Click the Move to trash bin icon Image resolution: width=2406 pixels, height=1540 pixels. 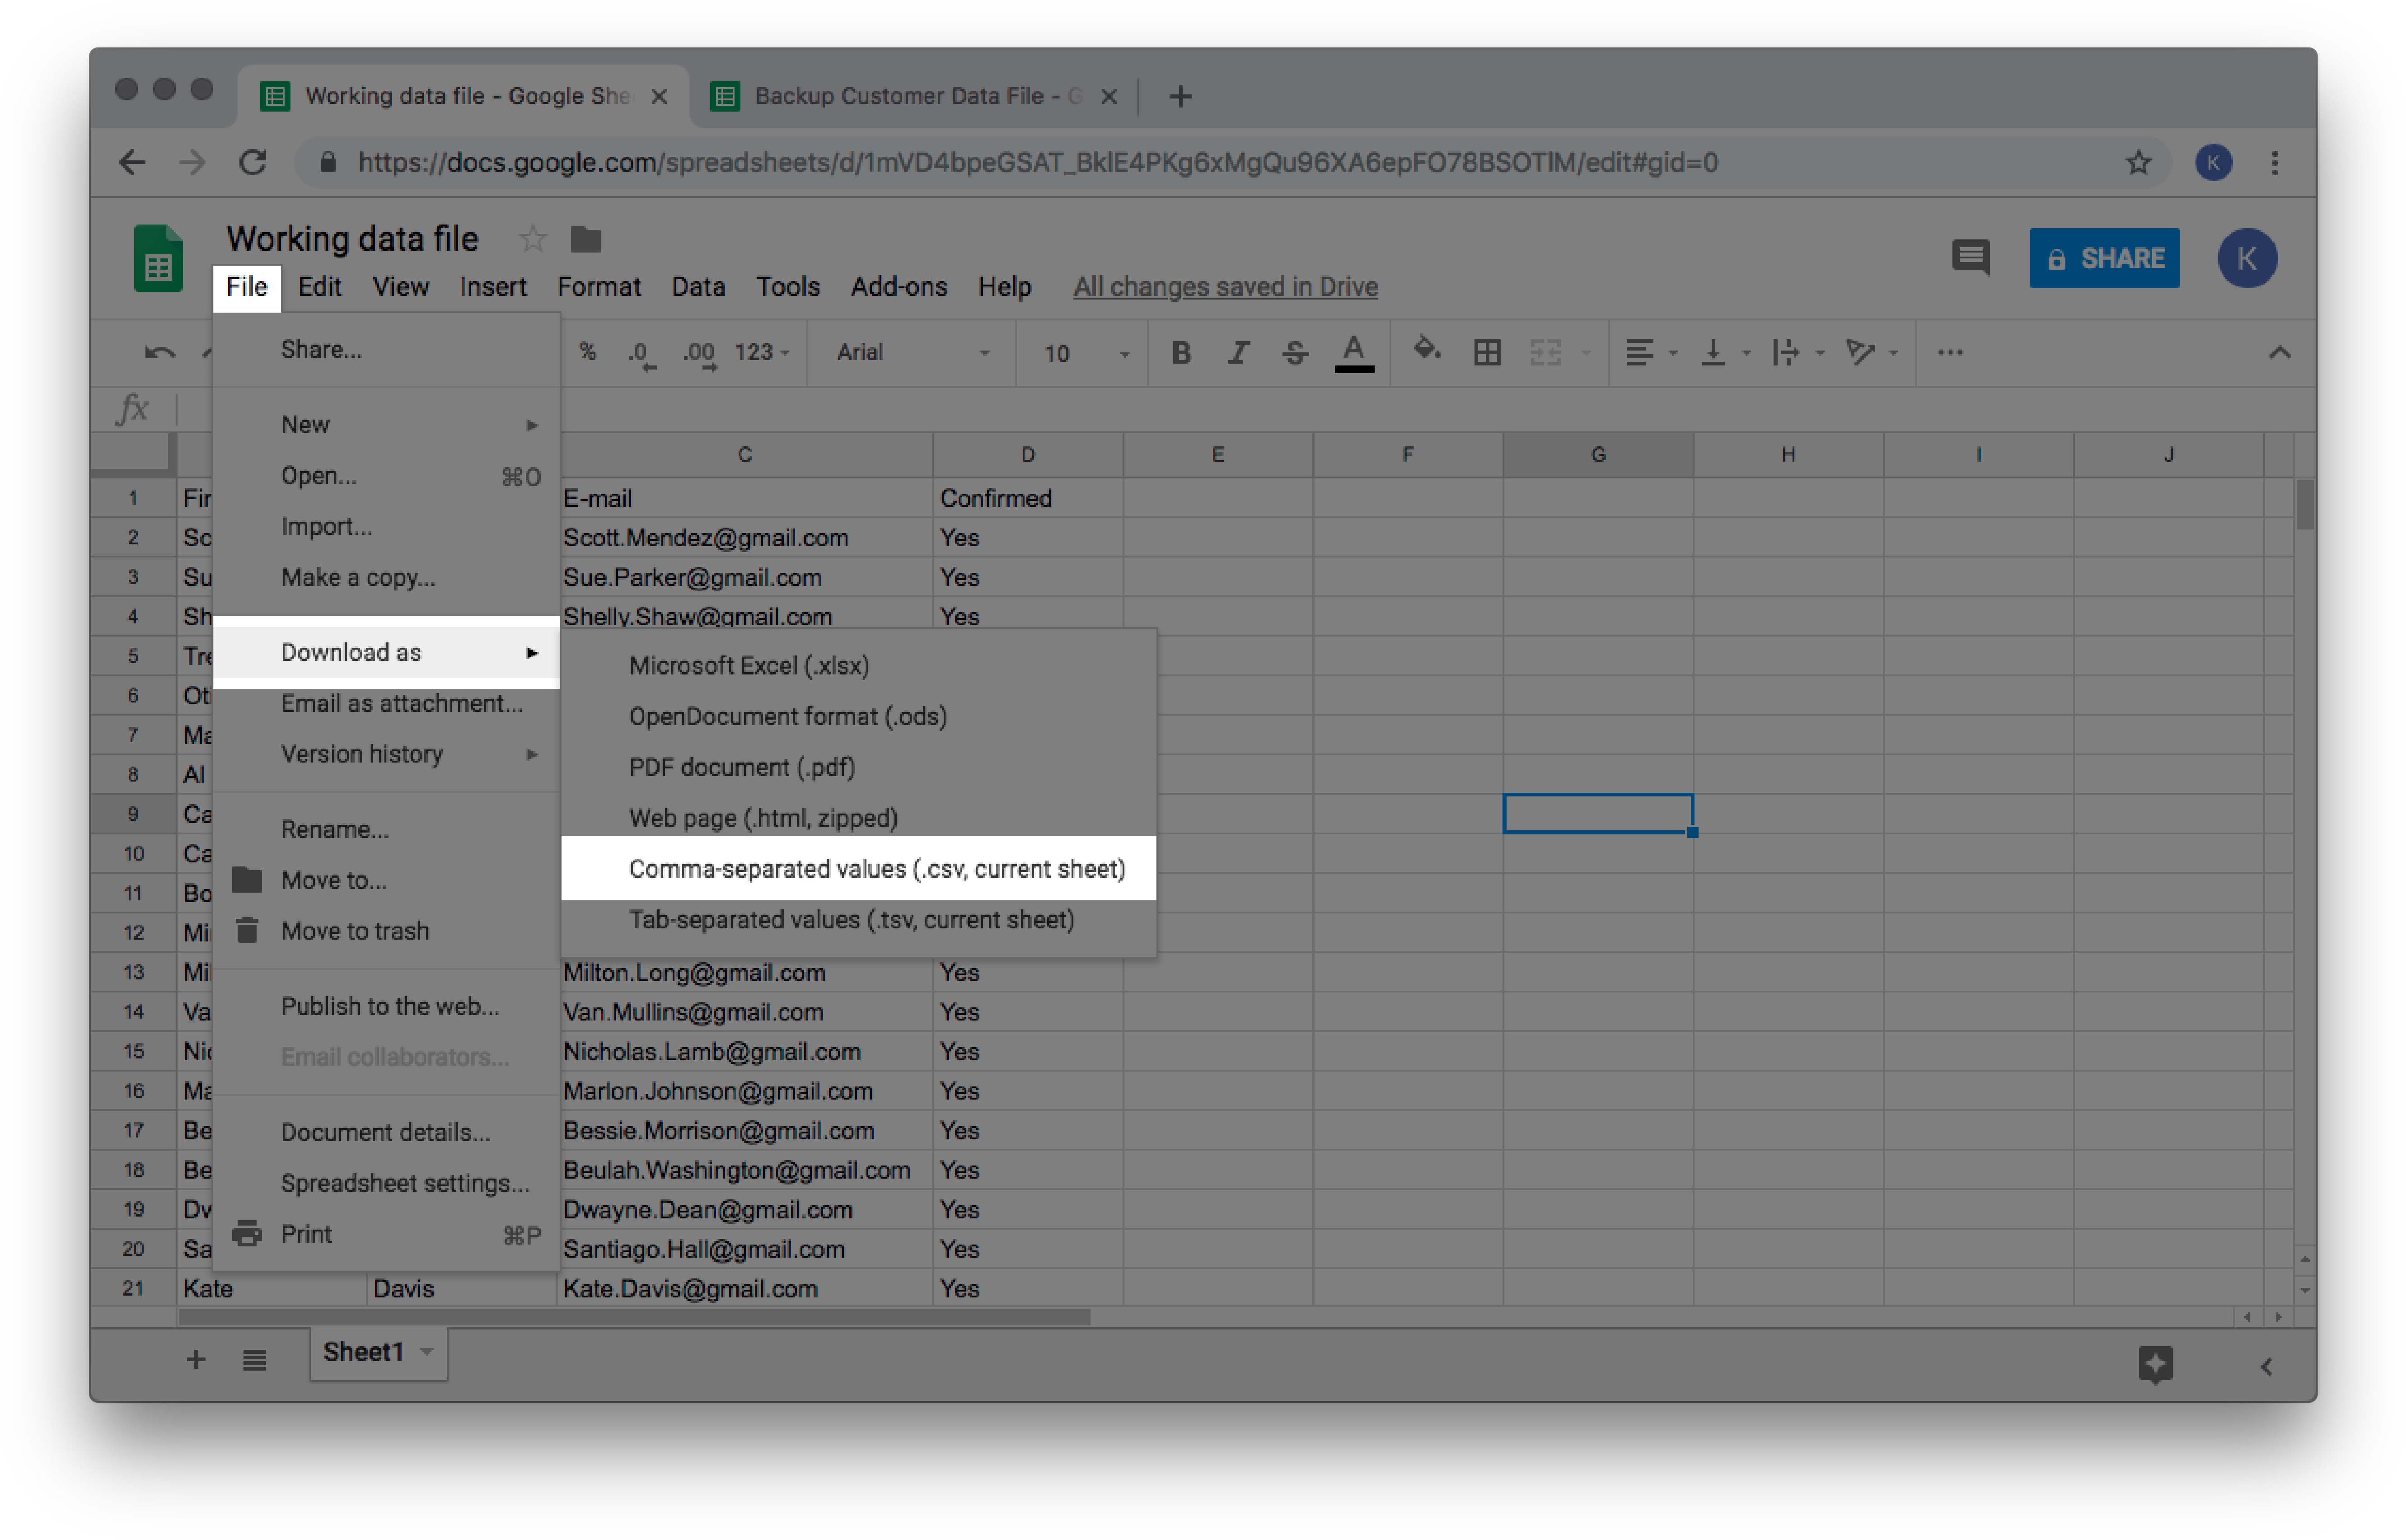[x=247, y=930]
